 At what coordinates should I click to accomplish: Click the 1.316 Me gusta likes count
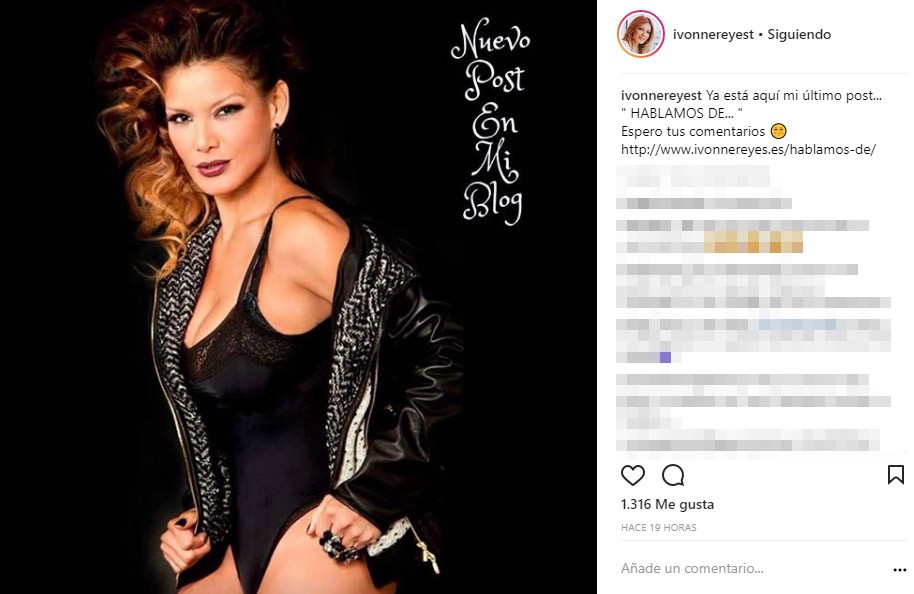click(x=667, y=504)
